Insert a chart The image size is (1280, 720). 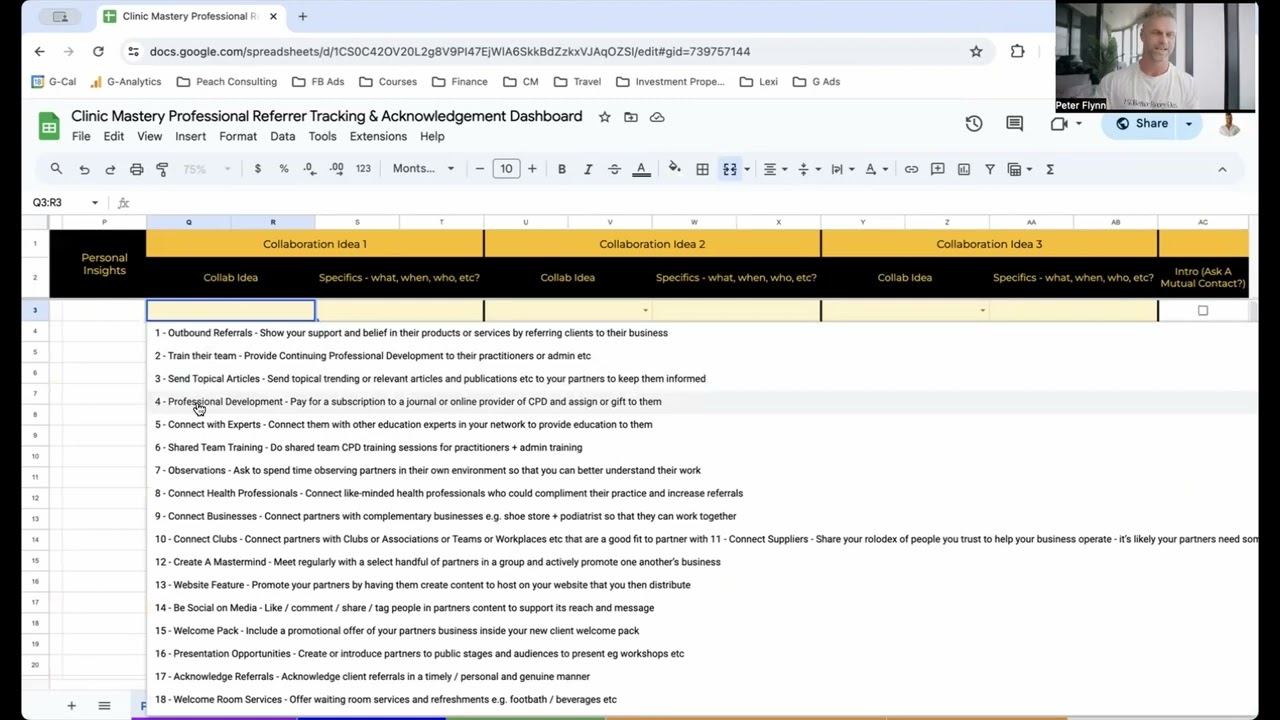(x=964, y=169)
